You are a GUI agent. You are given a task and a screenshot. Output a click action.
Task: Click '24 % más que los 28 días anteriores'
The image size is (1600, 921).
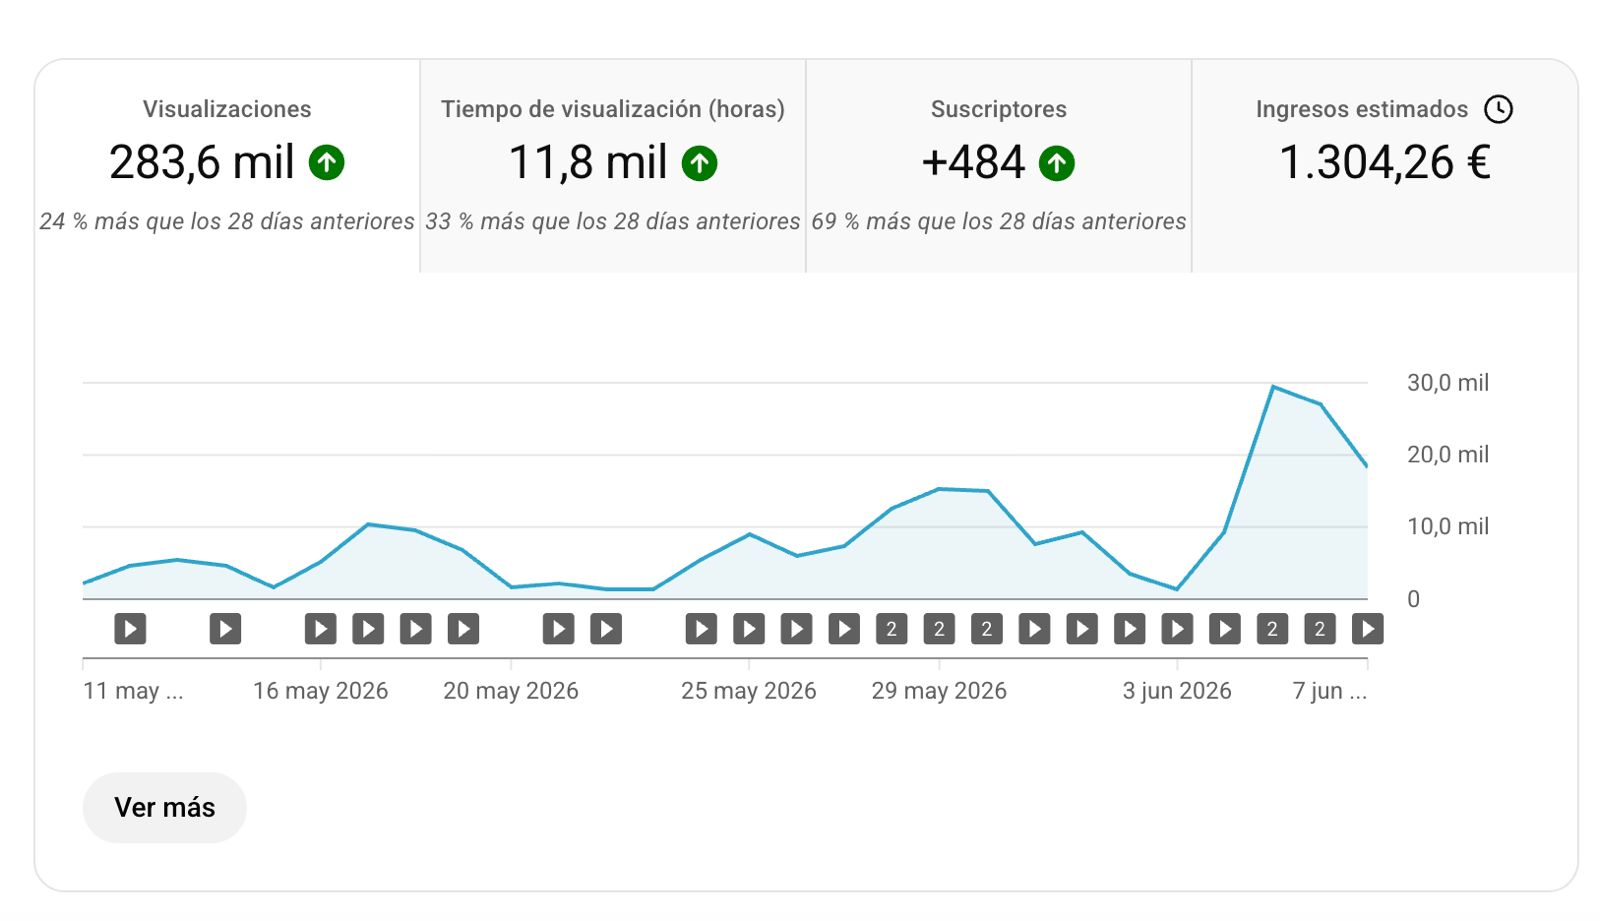click(227, 221)
